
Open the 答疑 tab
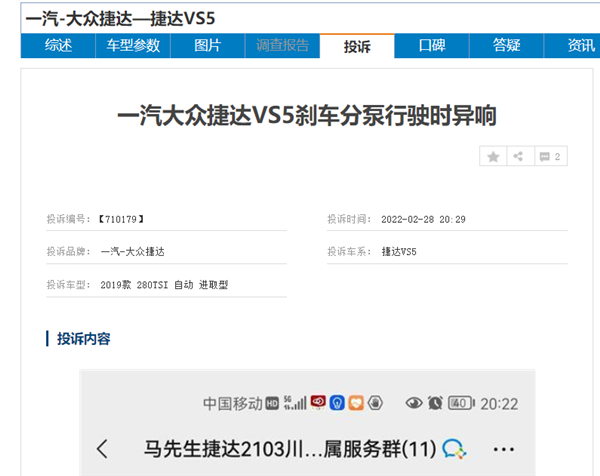(506, 46)
